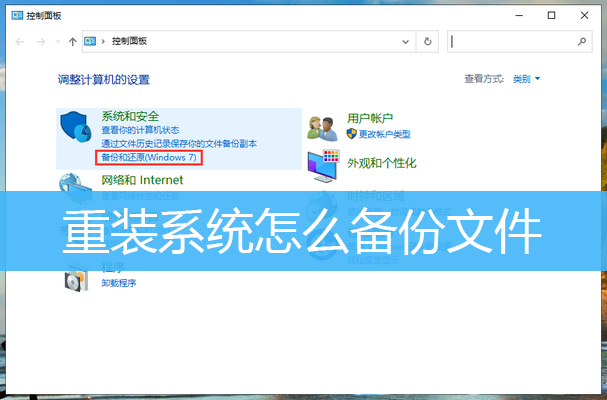This screenshot has width=607, height=400.
Task: Open 用户帐户 category heading
Action: (370, 118)
